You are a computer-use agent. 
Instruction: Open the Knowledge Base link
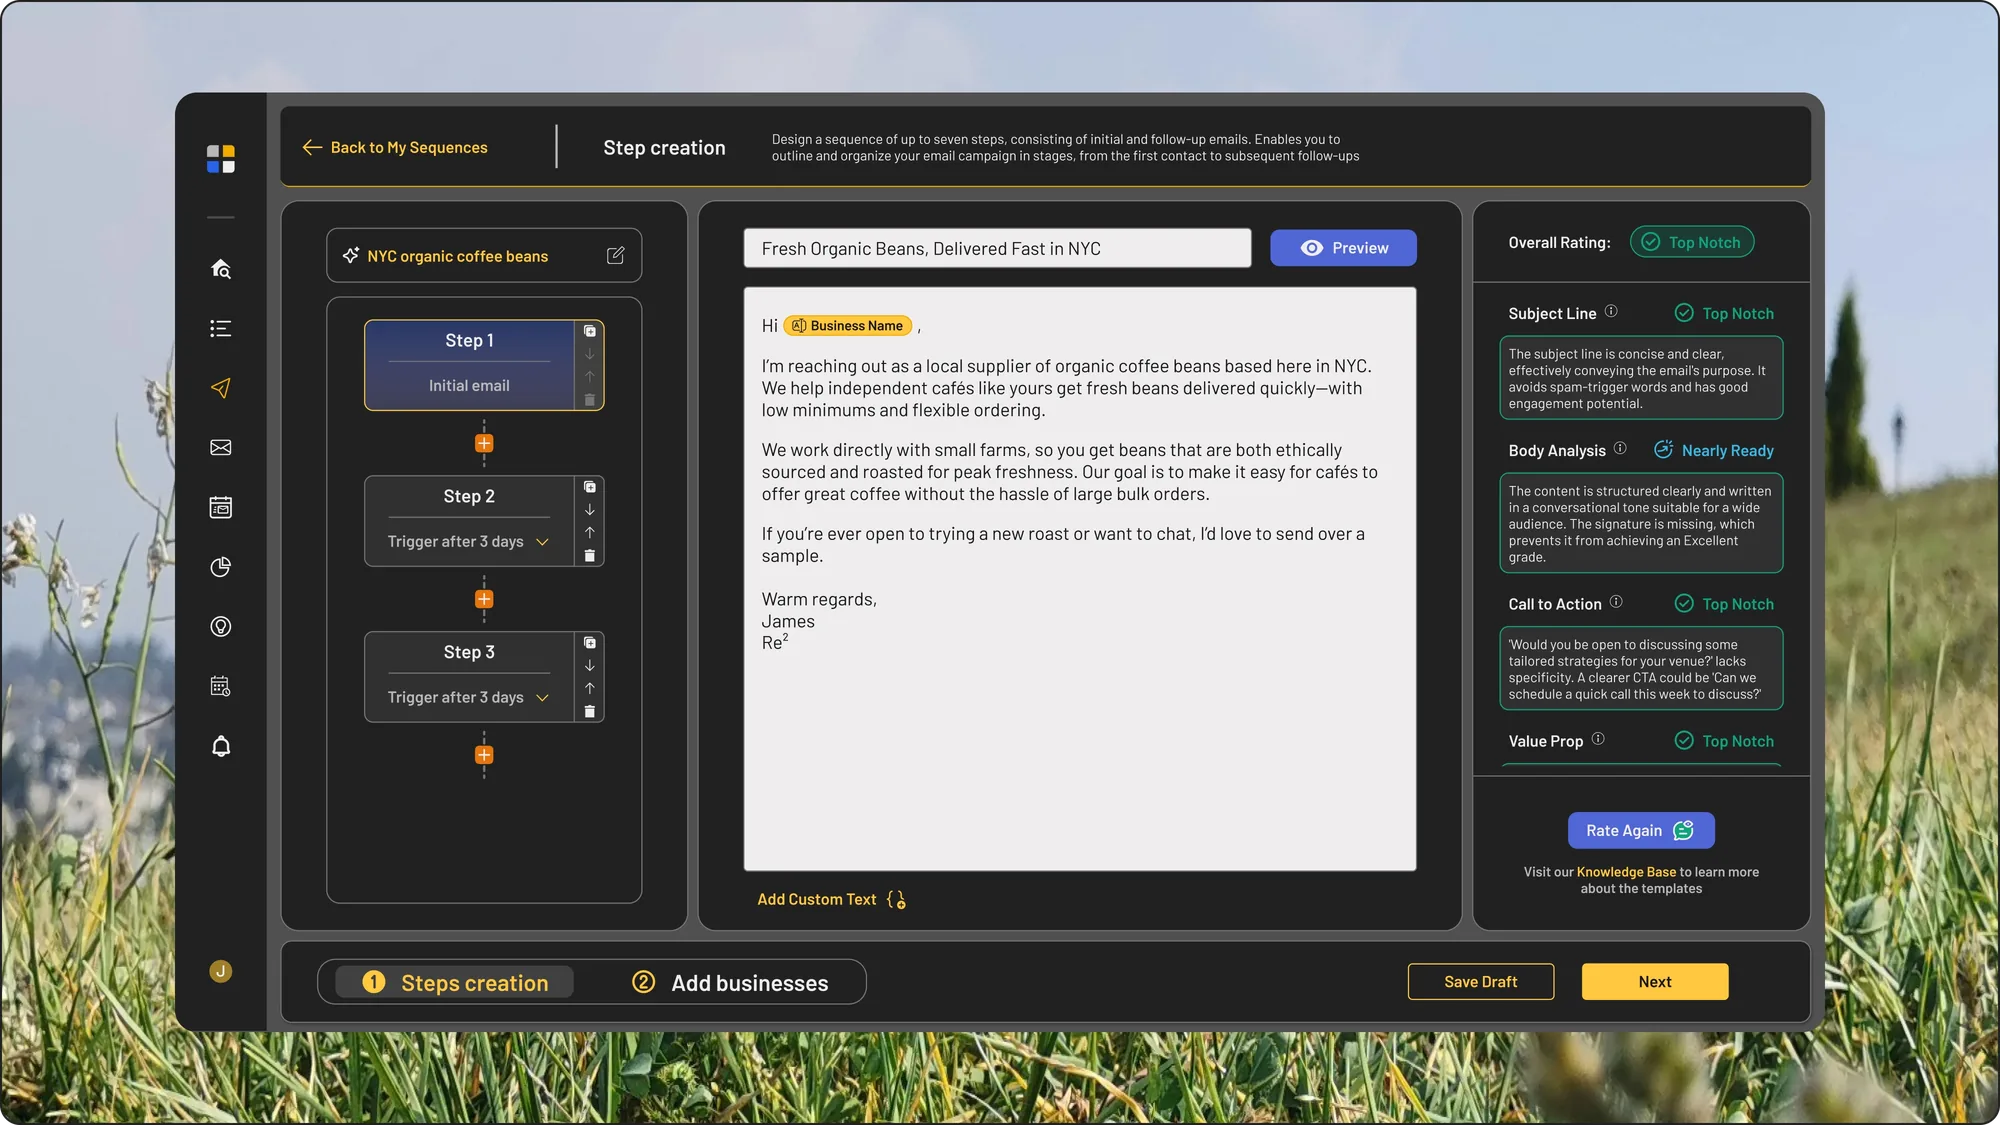point(1626,872)
